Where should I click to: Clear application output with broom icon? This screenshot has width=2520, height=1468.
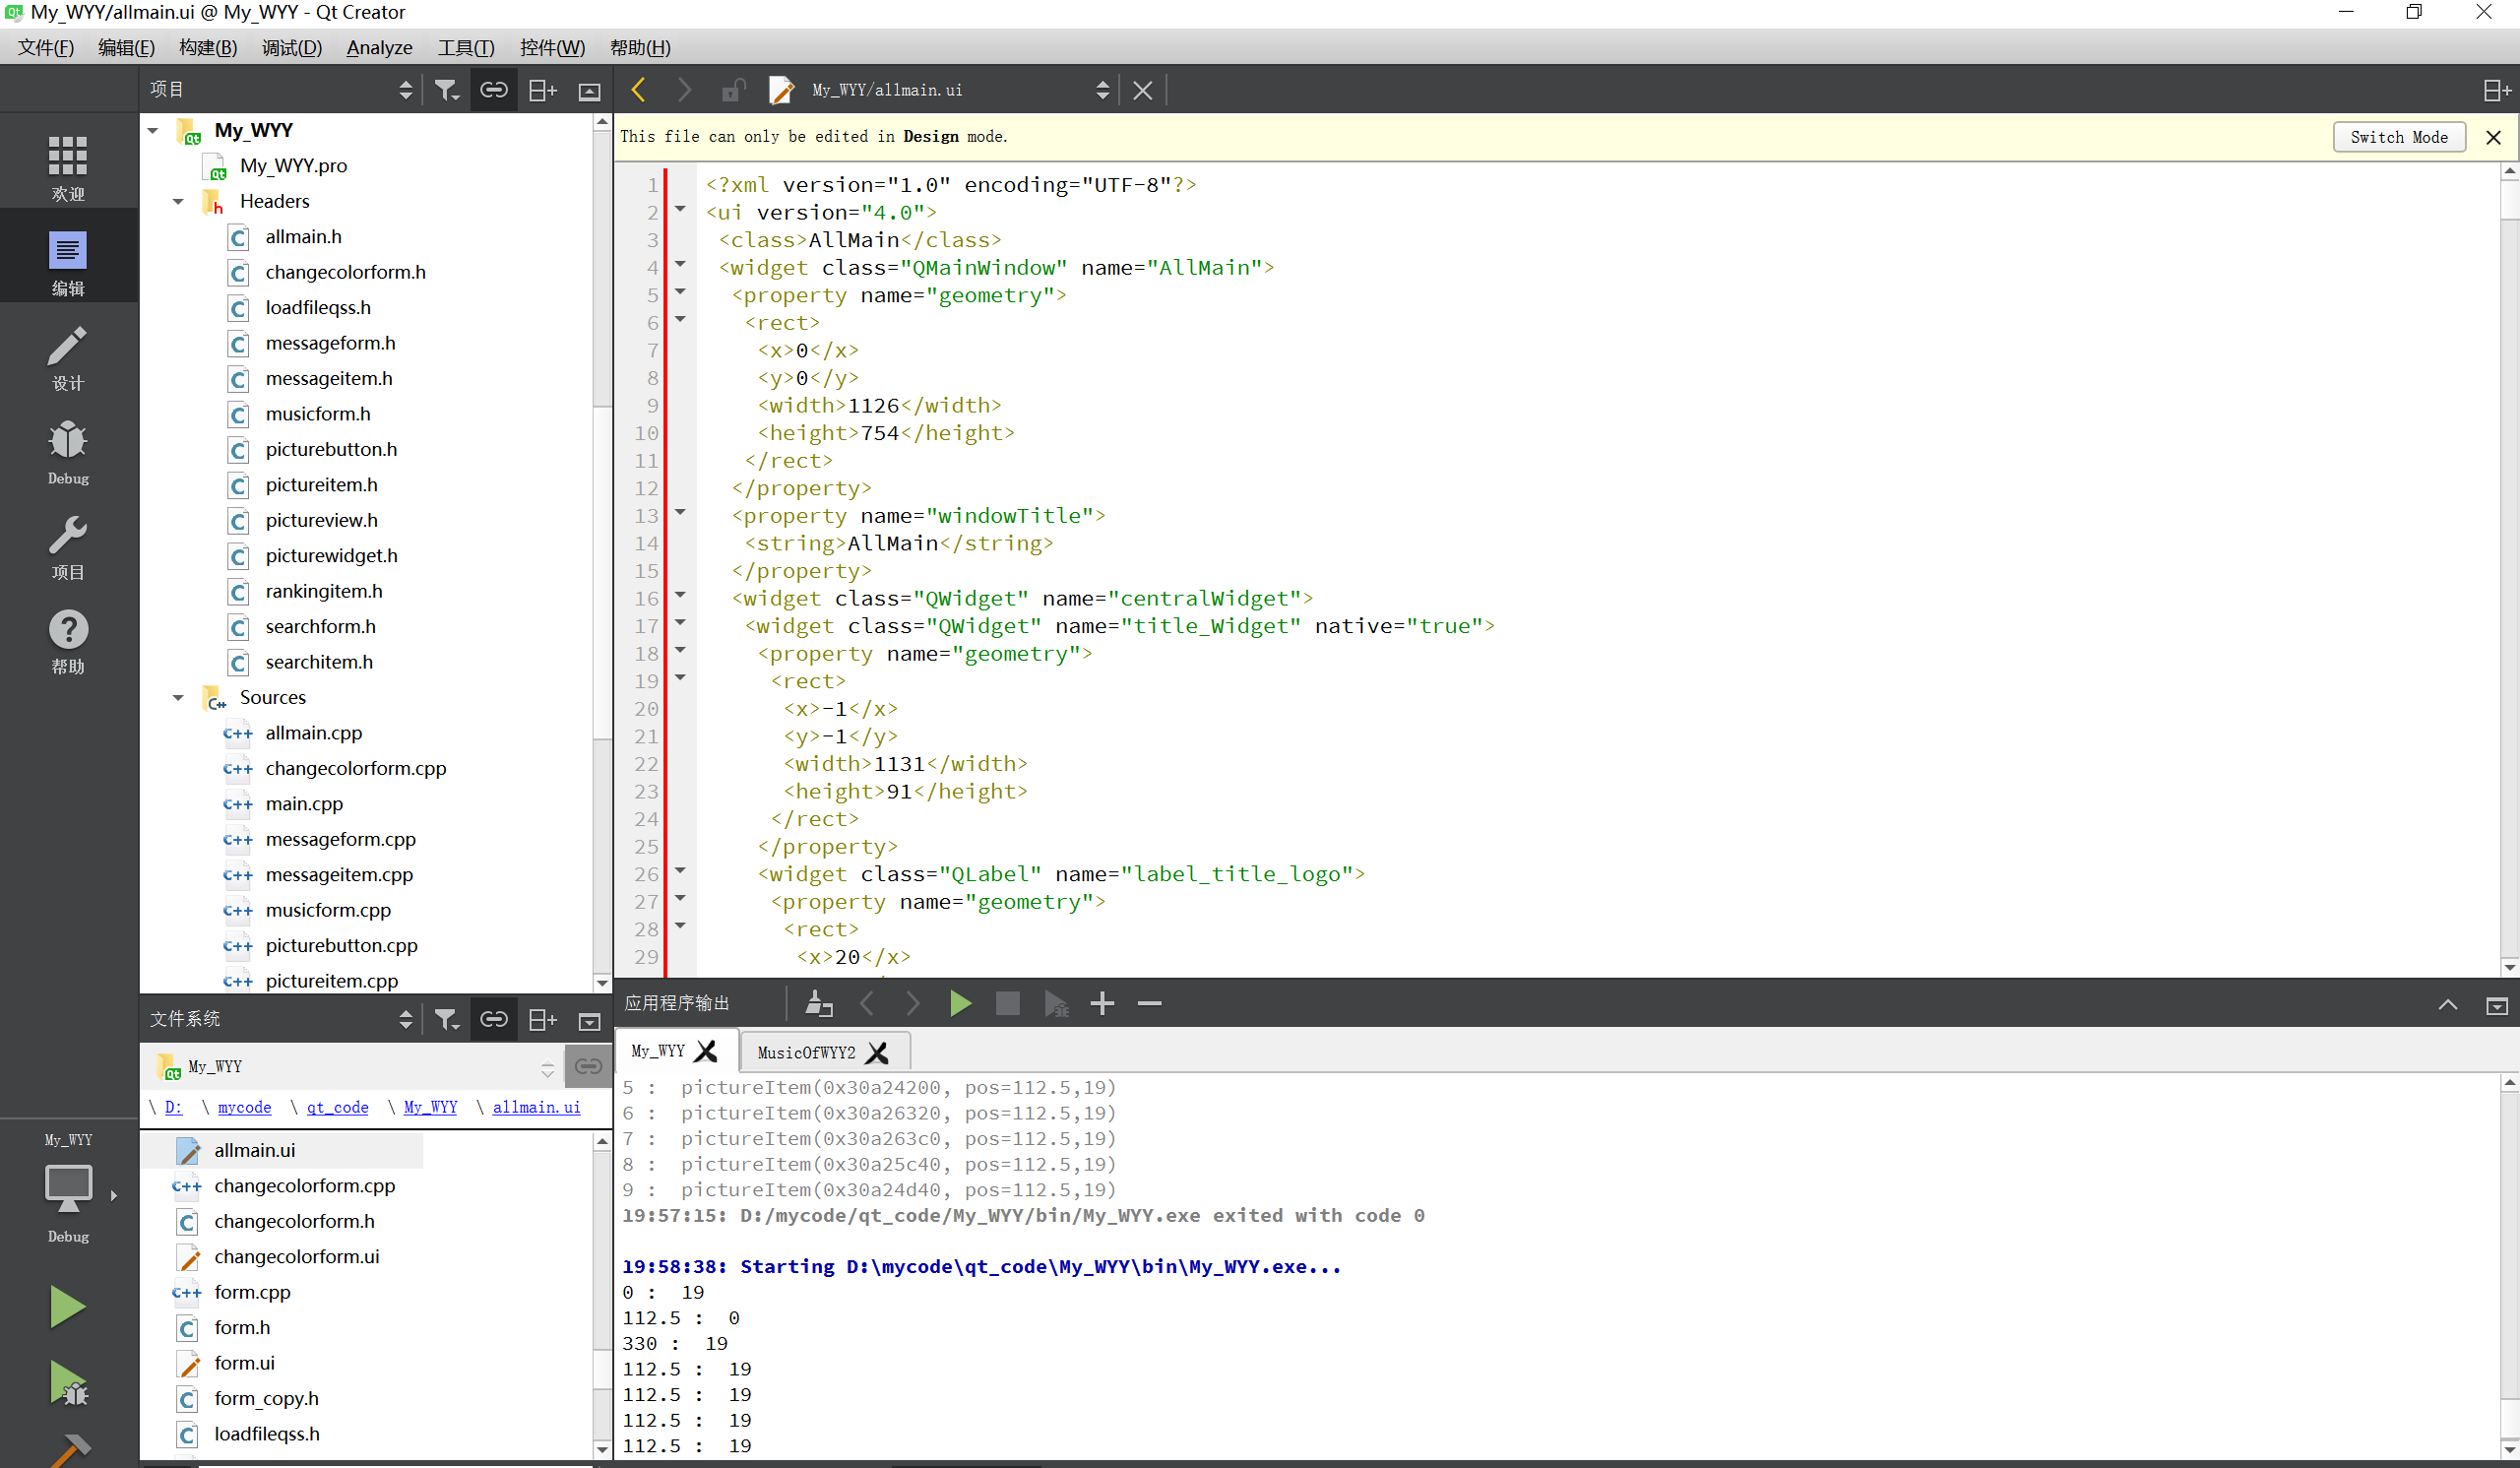pos(819,1003)
